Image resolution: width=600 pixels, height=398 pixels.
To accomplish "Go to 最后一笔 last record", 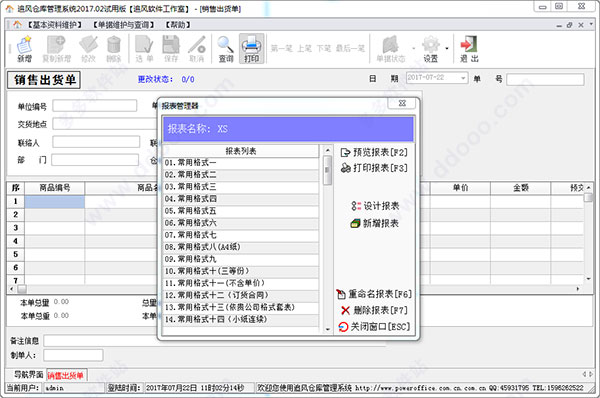I will [350, 49].
